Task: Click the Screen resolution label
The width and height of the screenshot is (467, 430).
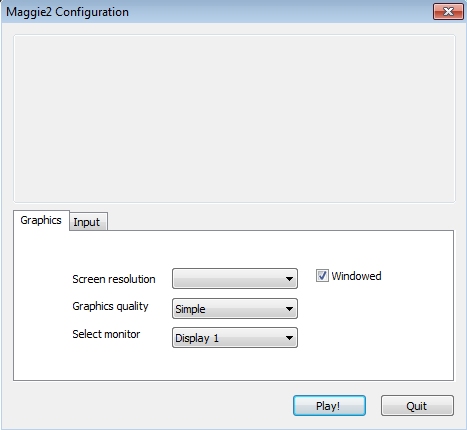Action: coord(114,279)
